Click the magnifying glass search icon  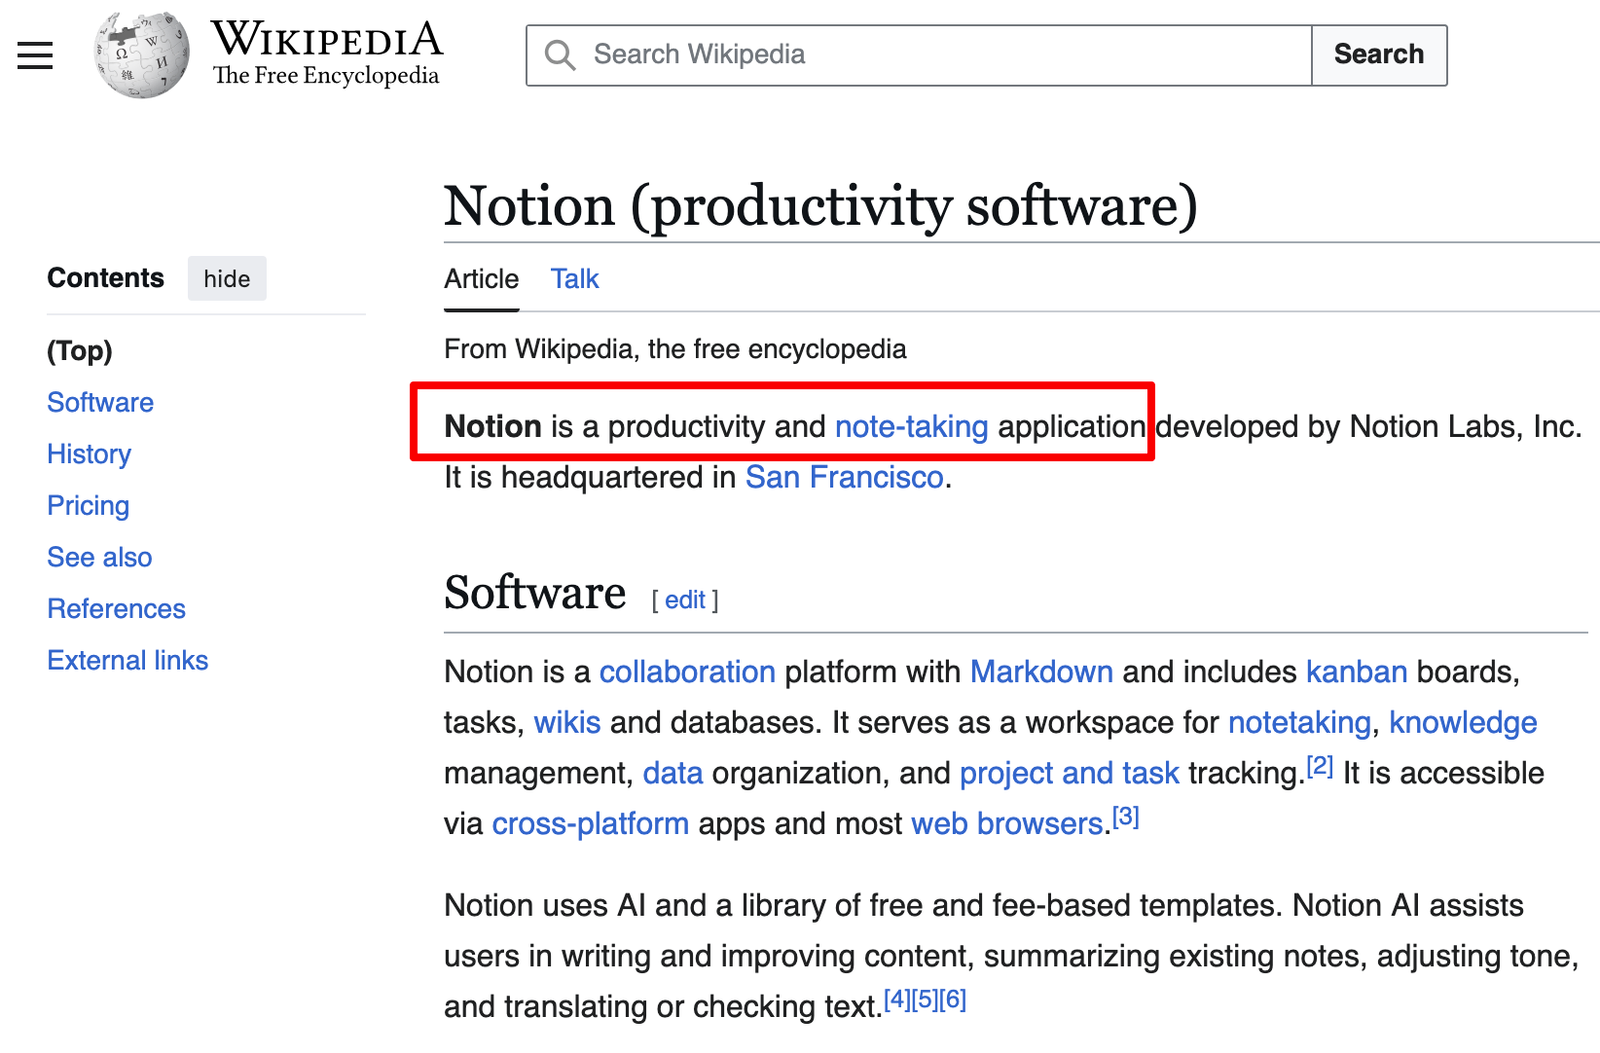pyautogui.click(x=560, y=55)
